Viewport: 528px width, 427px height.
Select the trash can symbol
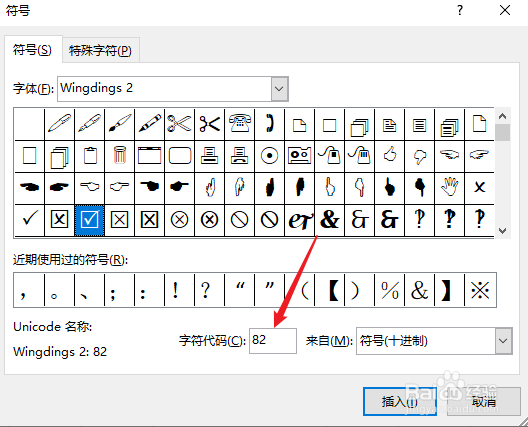click(x=120, y=156)
